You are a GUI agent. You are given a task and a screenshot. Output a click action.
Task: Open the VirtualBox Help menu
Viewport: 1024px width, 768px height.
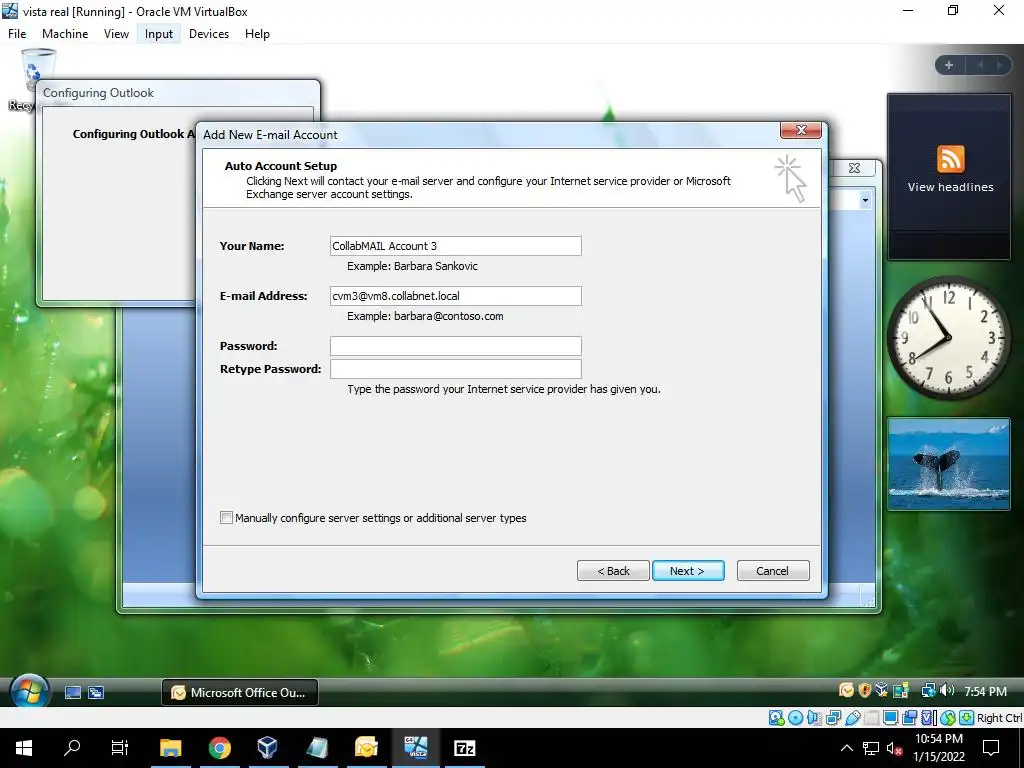[257, 34]
